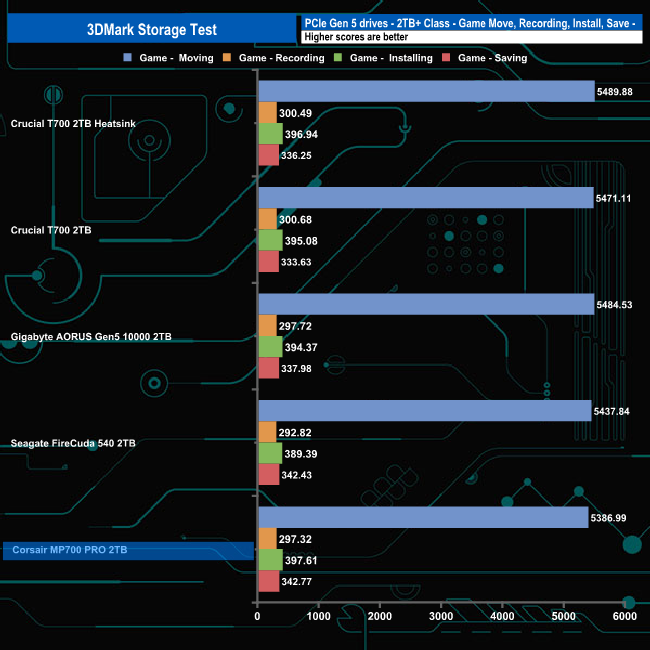The height and width of the screenshot is (650, 650).
Task: Click 'Higher scores are better' note
Action: (356, 37)
